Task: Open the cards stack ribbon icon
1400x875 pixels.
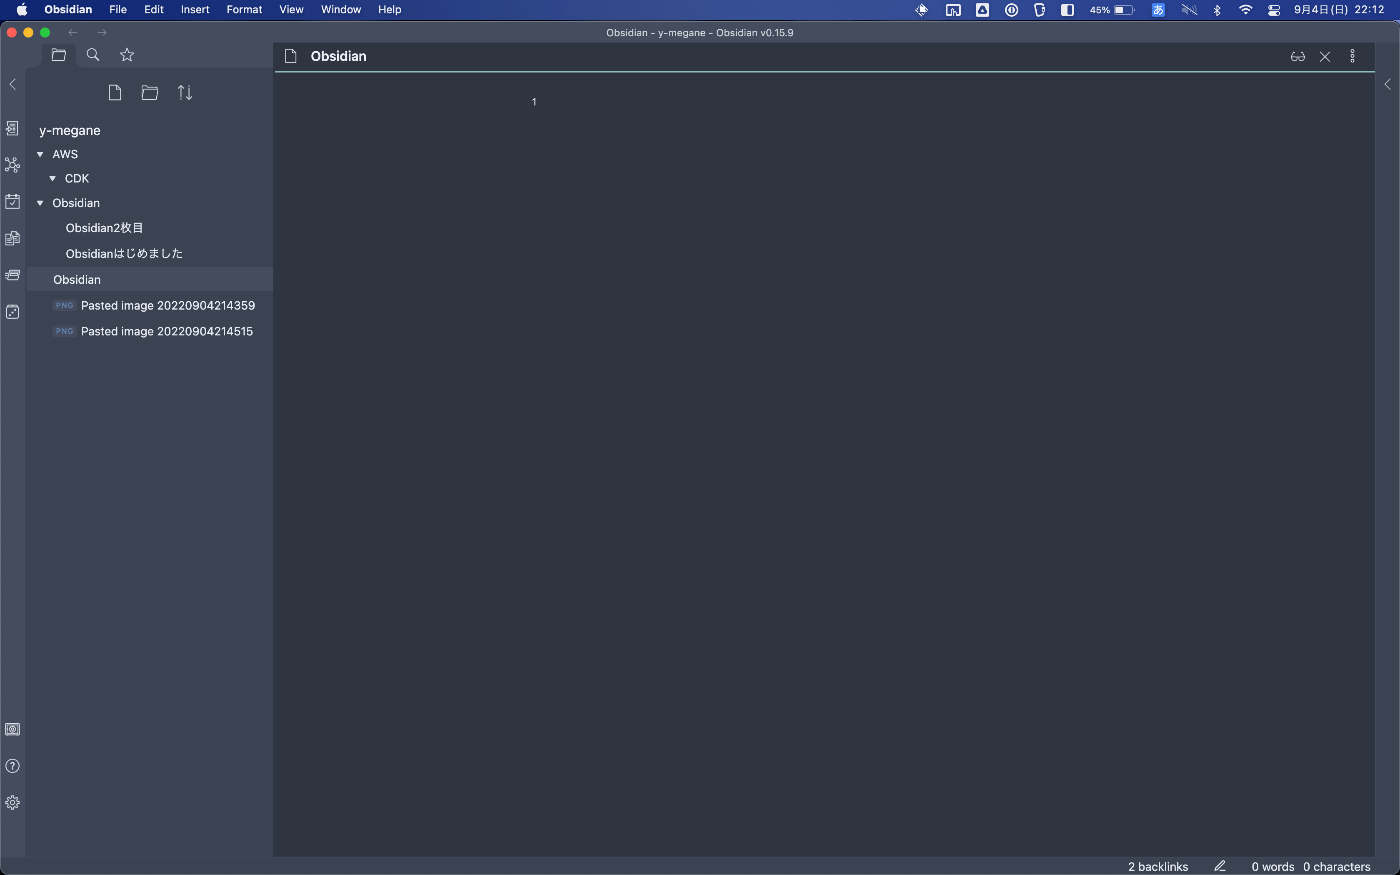Action: pos(12,275)
